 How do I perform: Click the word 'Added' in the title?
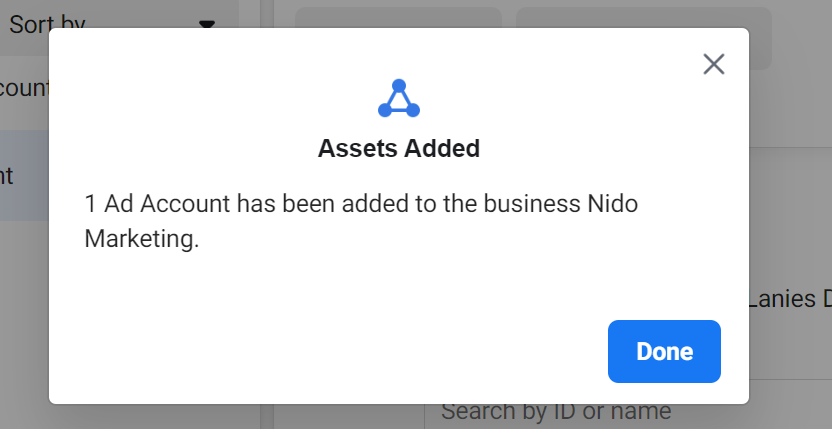[x=441, y=148]
